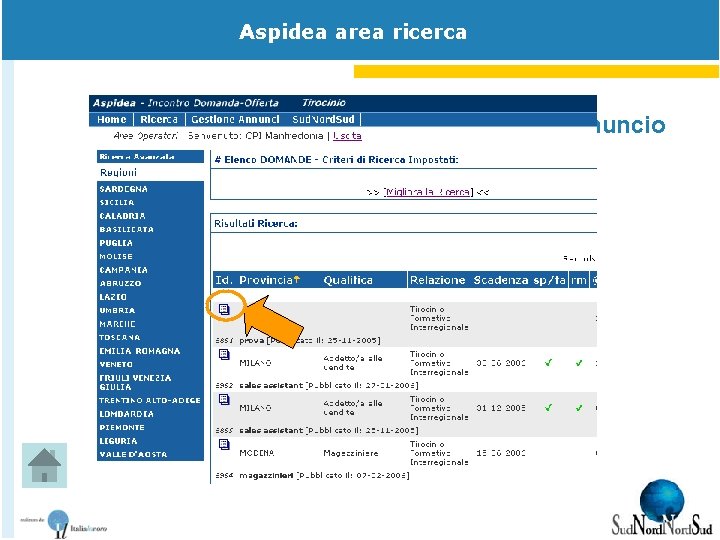Select the BASILICATA region

pos(126,230)
